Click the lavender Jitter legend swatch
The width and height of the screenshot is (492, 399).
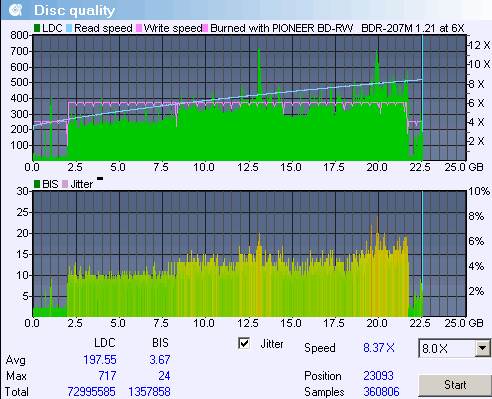(65, 184)
